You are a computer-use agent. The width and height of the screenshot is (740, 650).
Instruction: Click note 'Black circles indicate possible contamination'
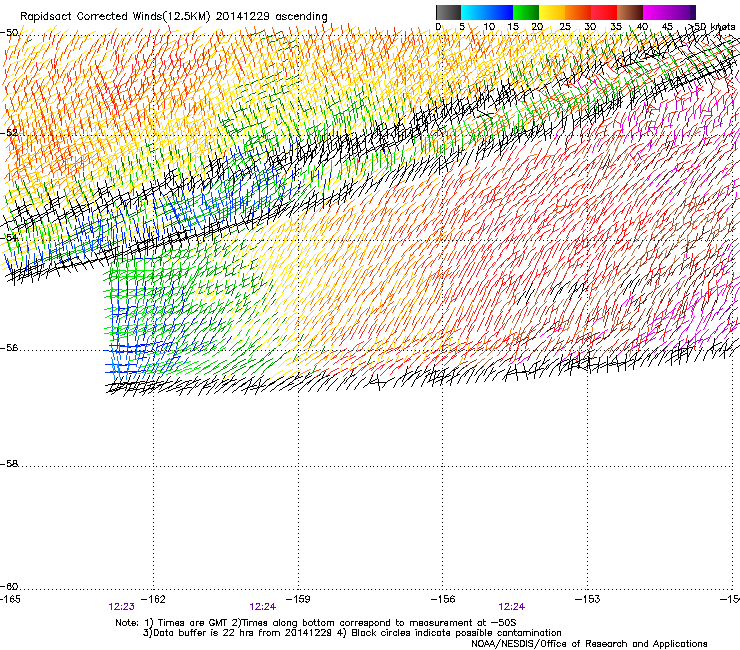coord(456,633)
